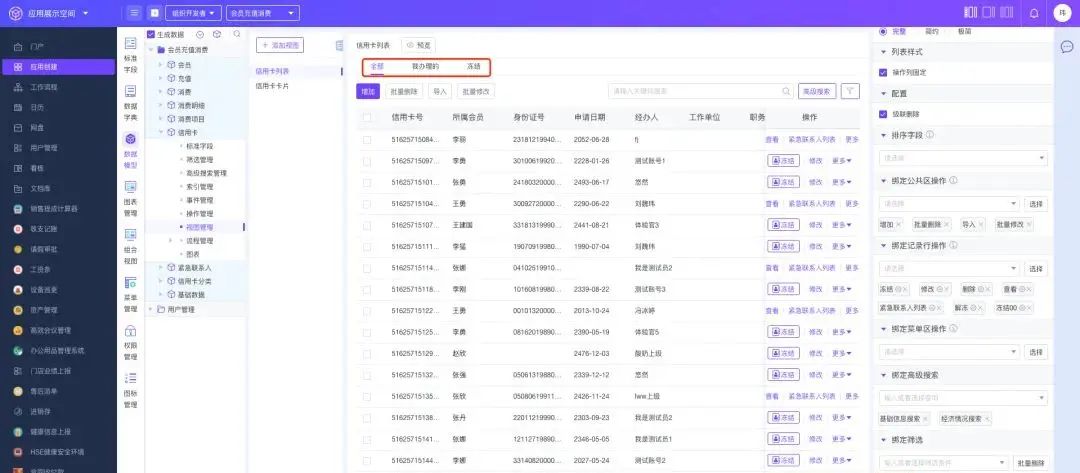The height and width of the screenshot is (473, 1080).
Task: Select 索引管理 under 信用卡
Action: [x=200, y=187]
